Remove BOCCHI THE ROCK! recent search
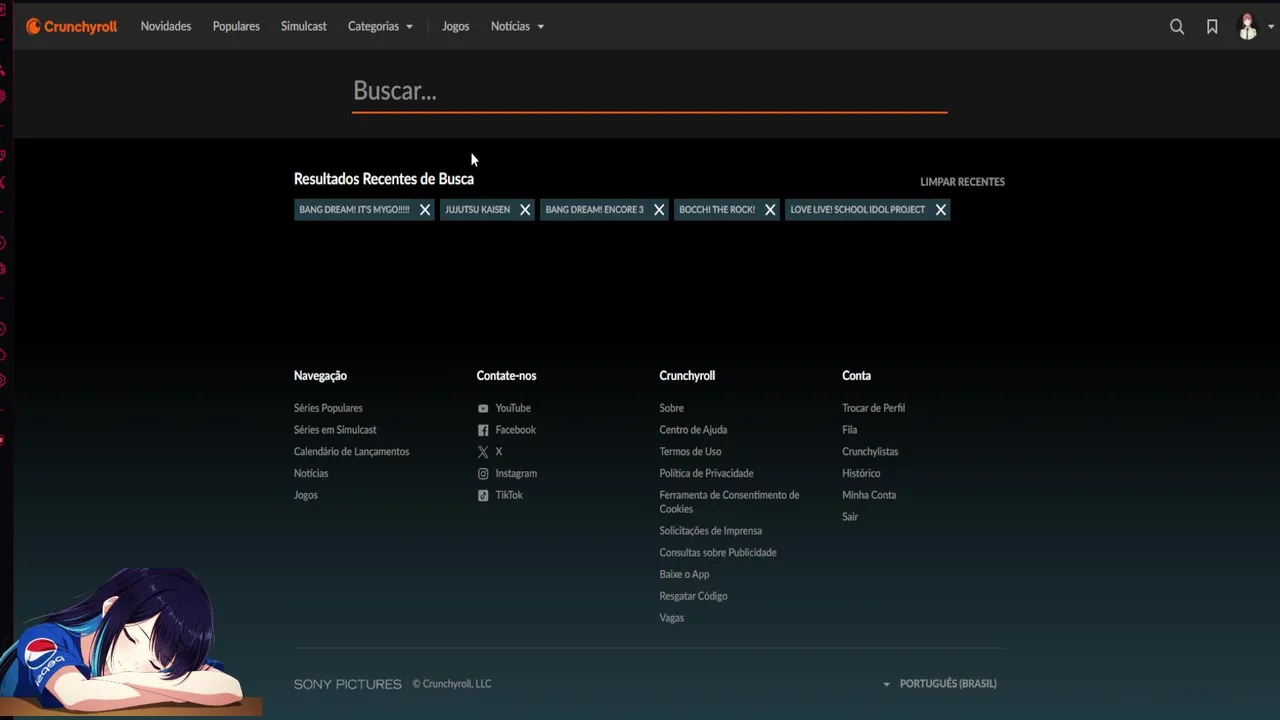1280x720 pixels. [x=770, y=210]
